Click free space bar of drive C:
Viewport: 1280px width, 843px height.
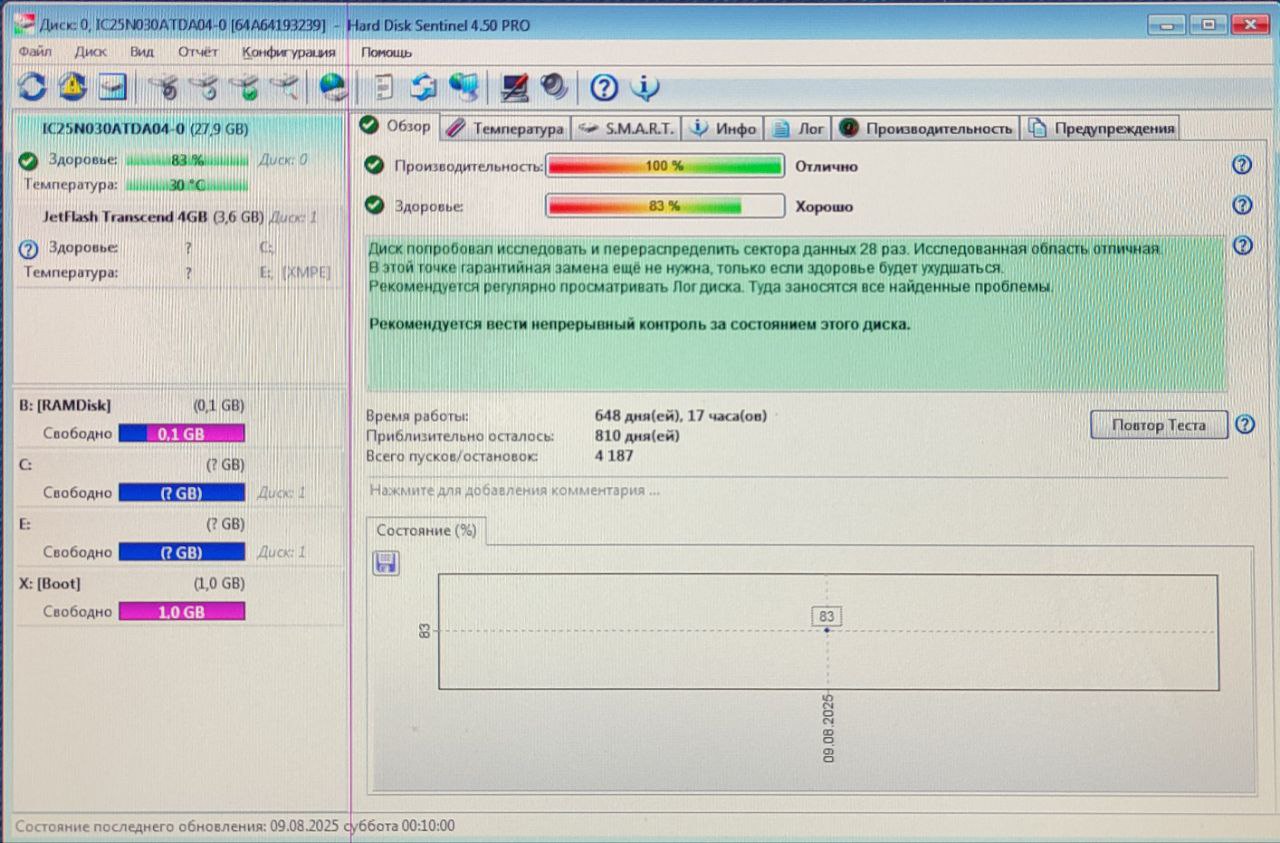tap(181, 493)
